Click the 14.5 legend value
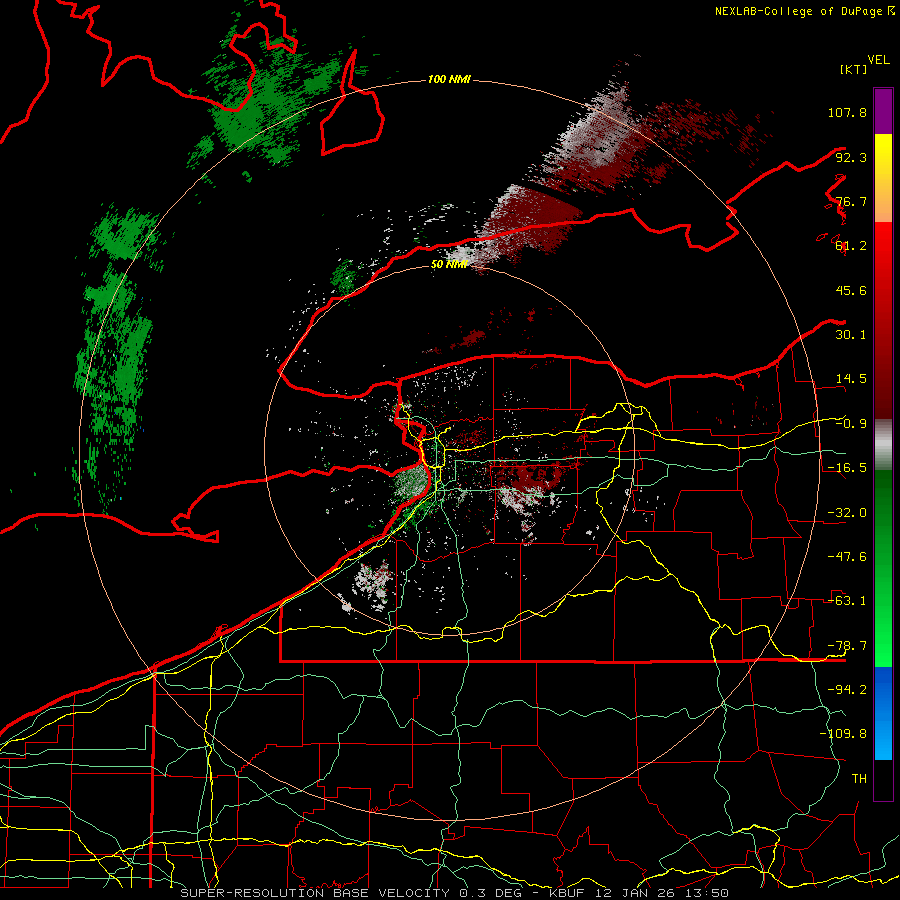The image size is (900, 900). pyautogui.click(x=851, y=379)
